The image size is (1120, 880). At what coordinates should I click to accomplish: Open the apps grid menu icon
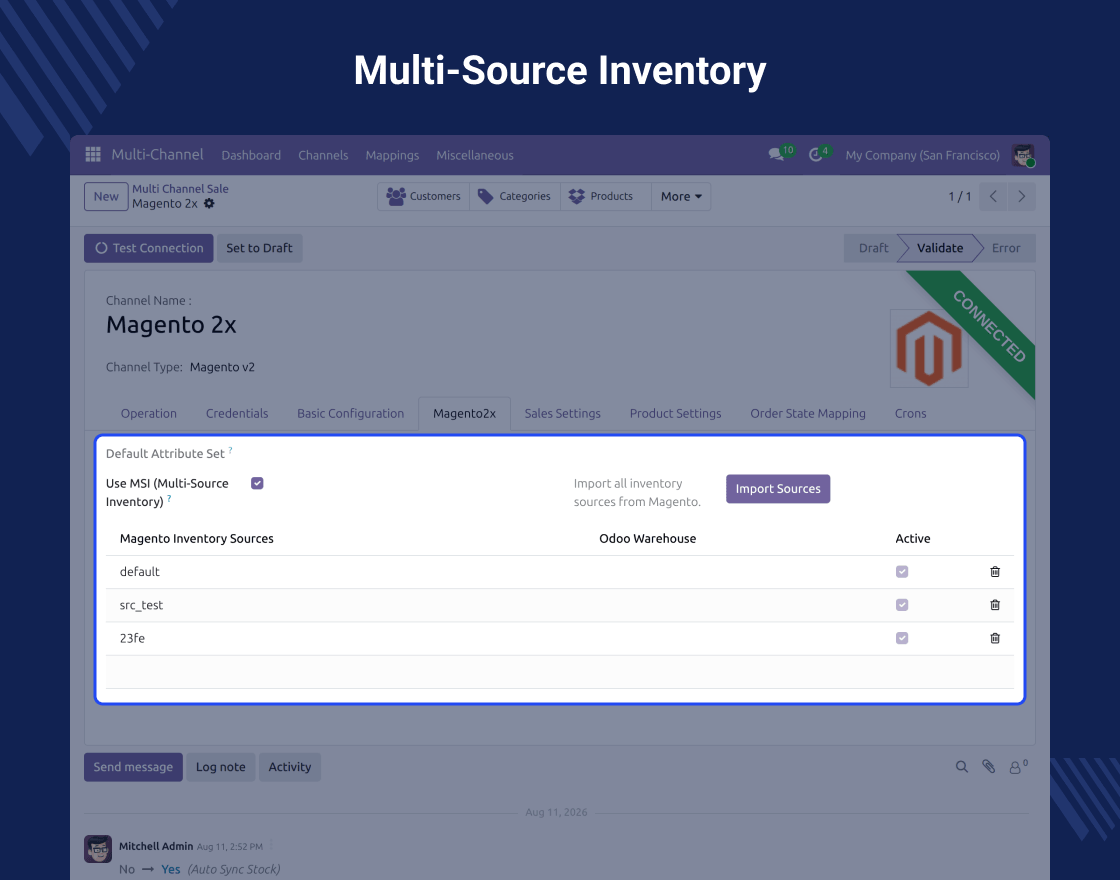pyautogui.click(x=93, y=154)
